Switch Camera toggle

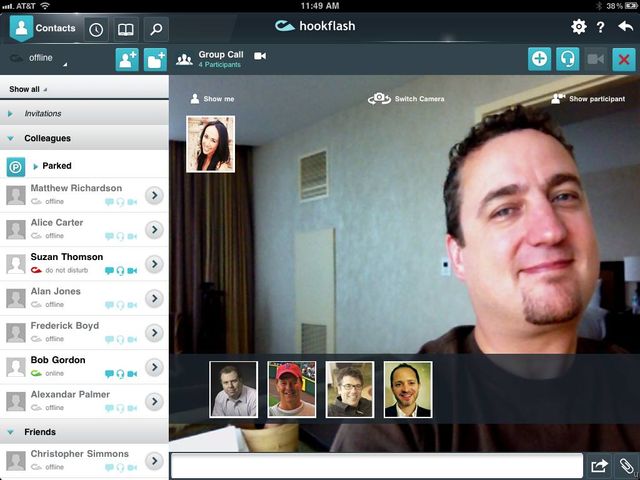pos(406,99)
